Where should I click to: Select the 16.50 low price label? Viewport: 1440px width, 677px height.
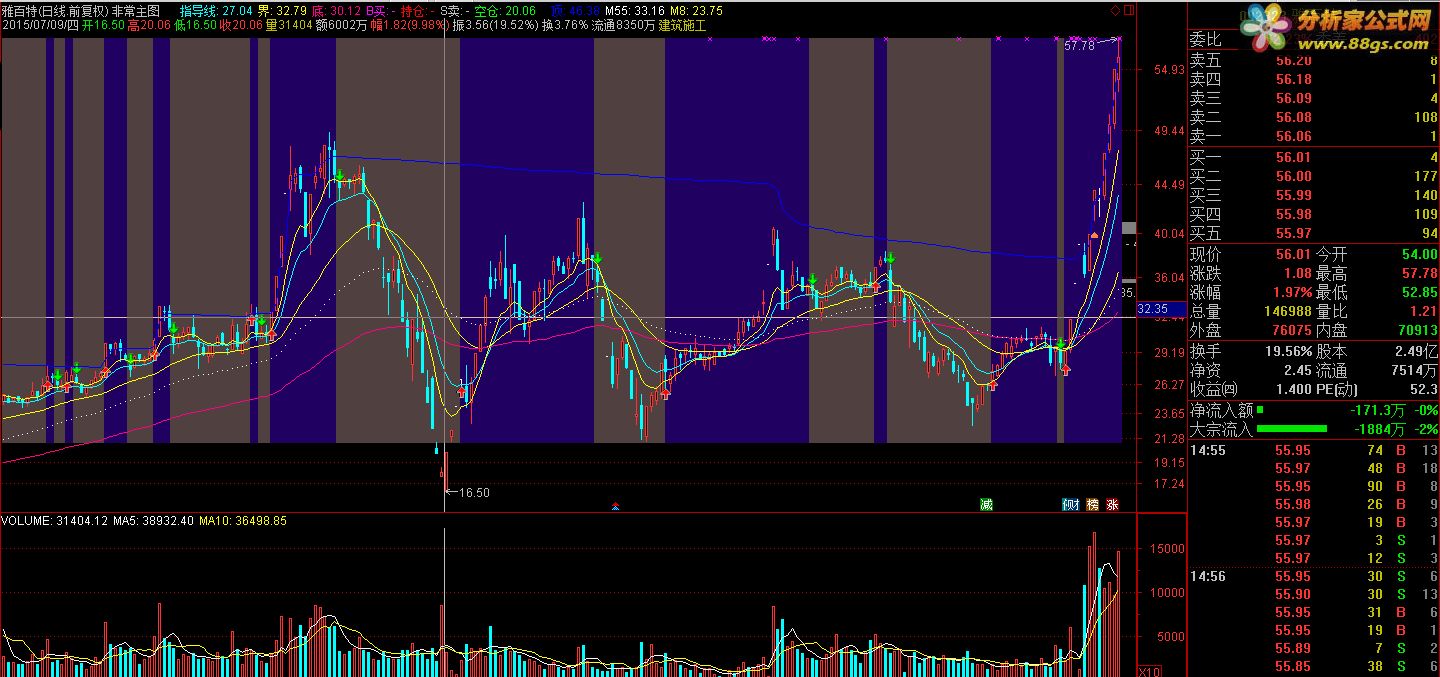point(474,492)
